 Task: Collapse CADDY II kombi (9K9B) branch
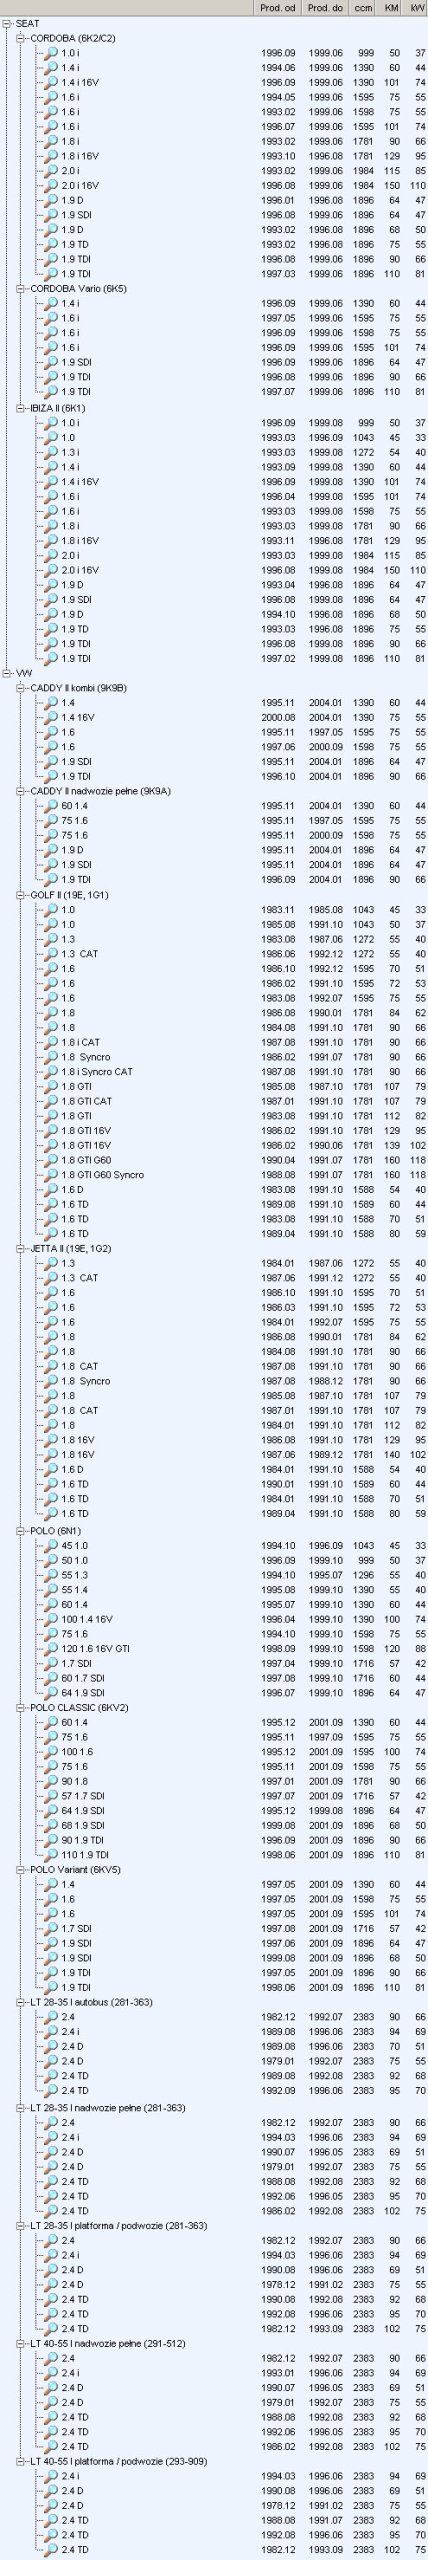21,688
